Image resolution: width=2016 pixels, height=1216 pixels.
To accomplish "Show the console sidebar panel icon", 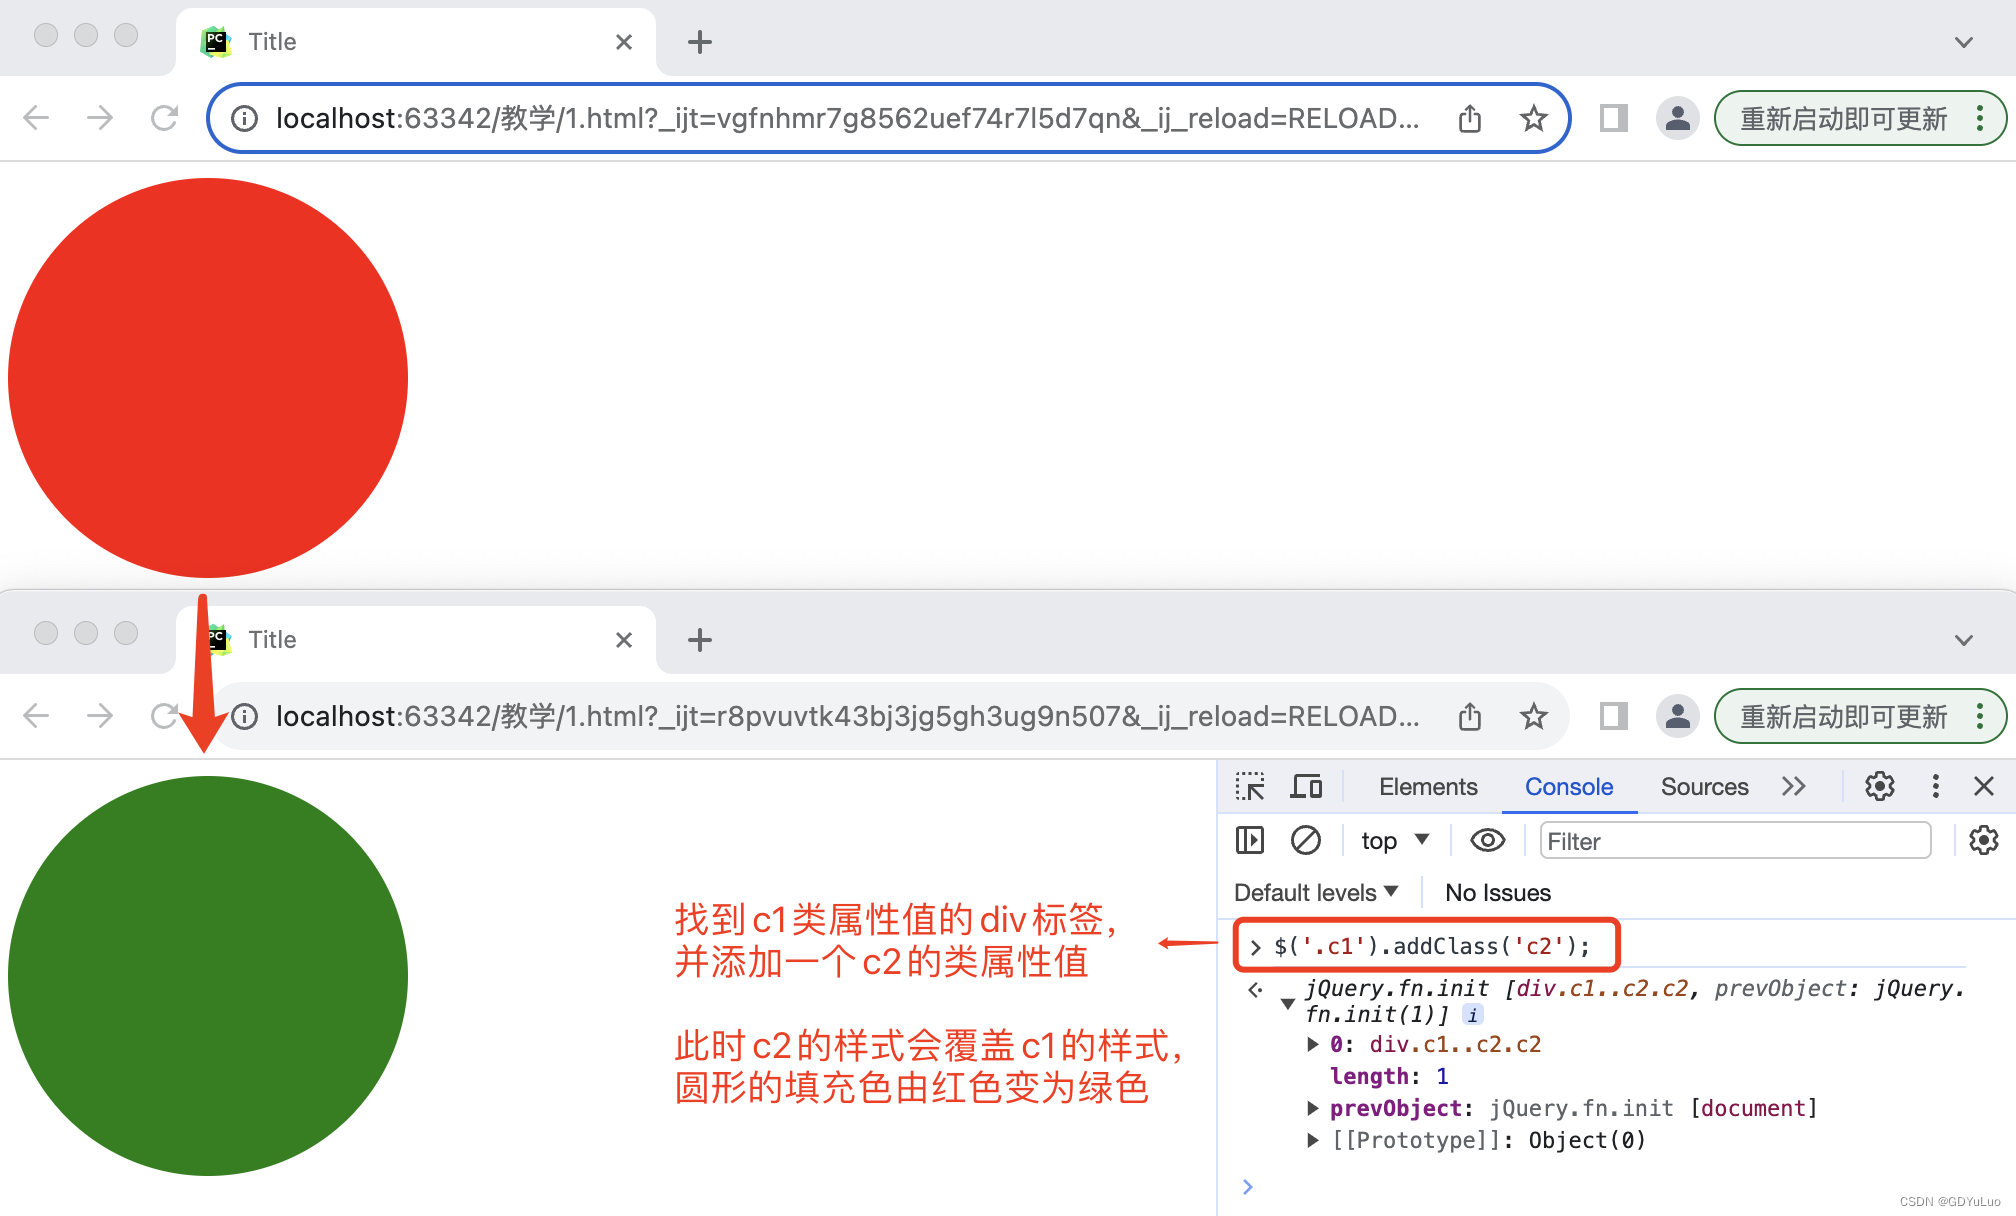I will click(x=1249, y=840).
